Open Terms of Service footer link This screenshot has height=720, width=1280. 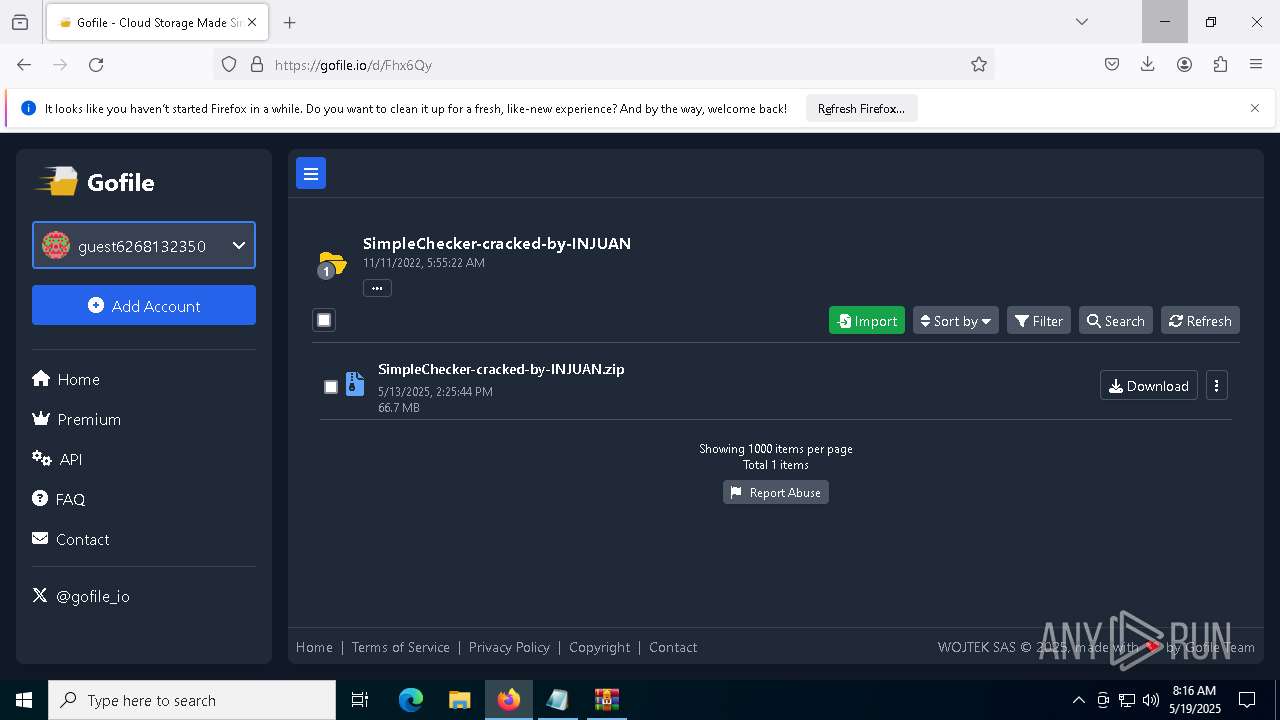click(x=401, y=647)
